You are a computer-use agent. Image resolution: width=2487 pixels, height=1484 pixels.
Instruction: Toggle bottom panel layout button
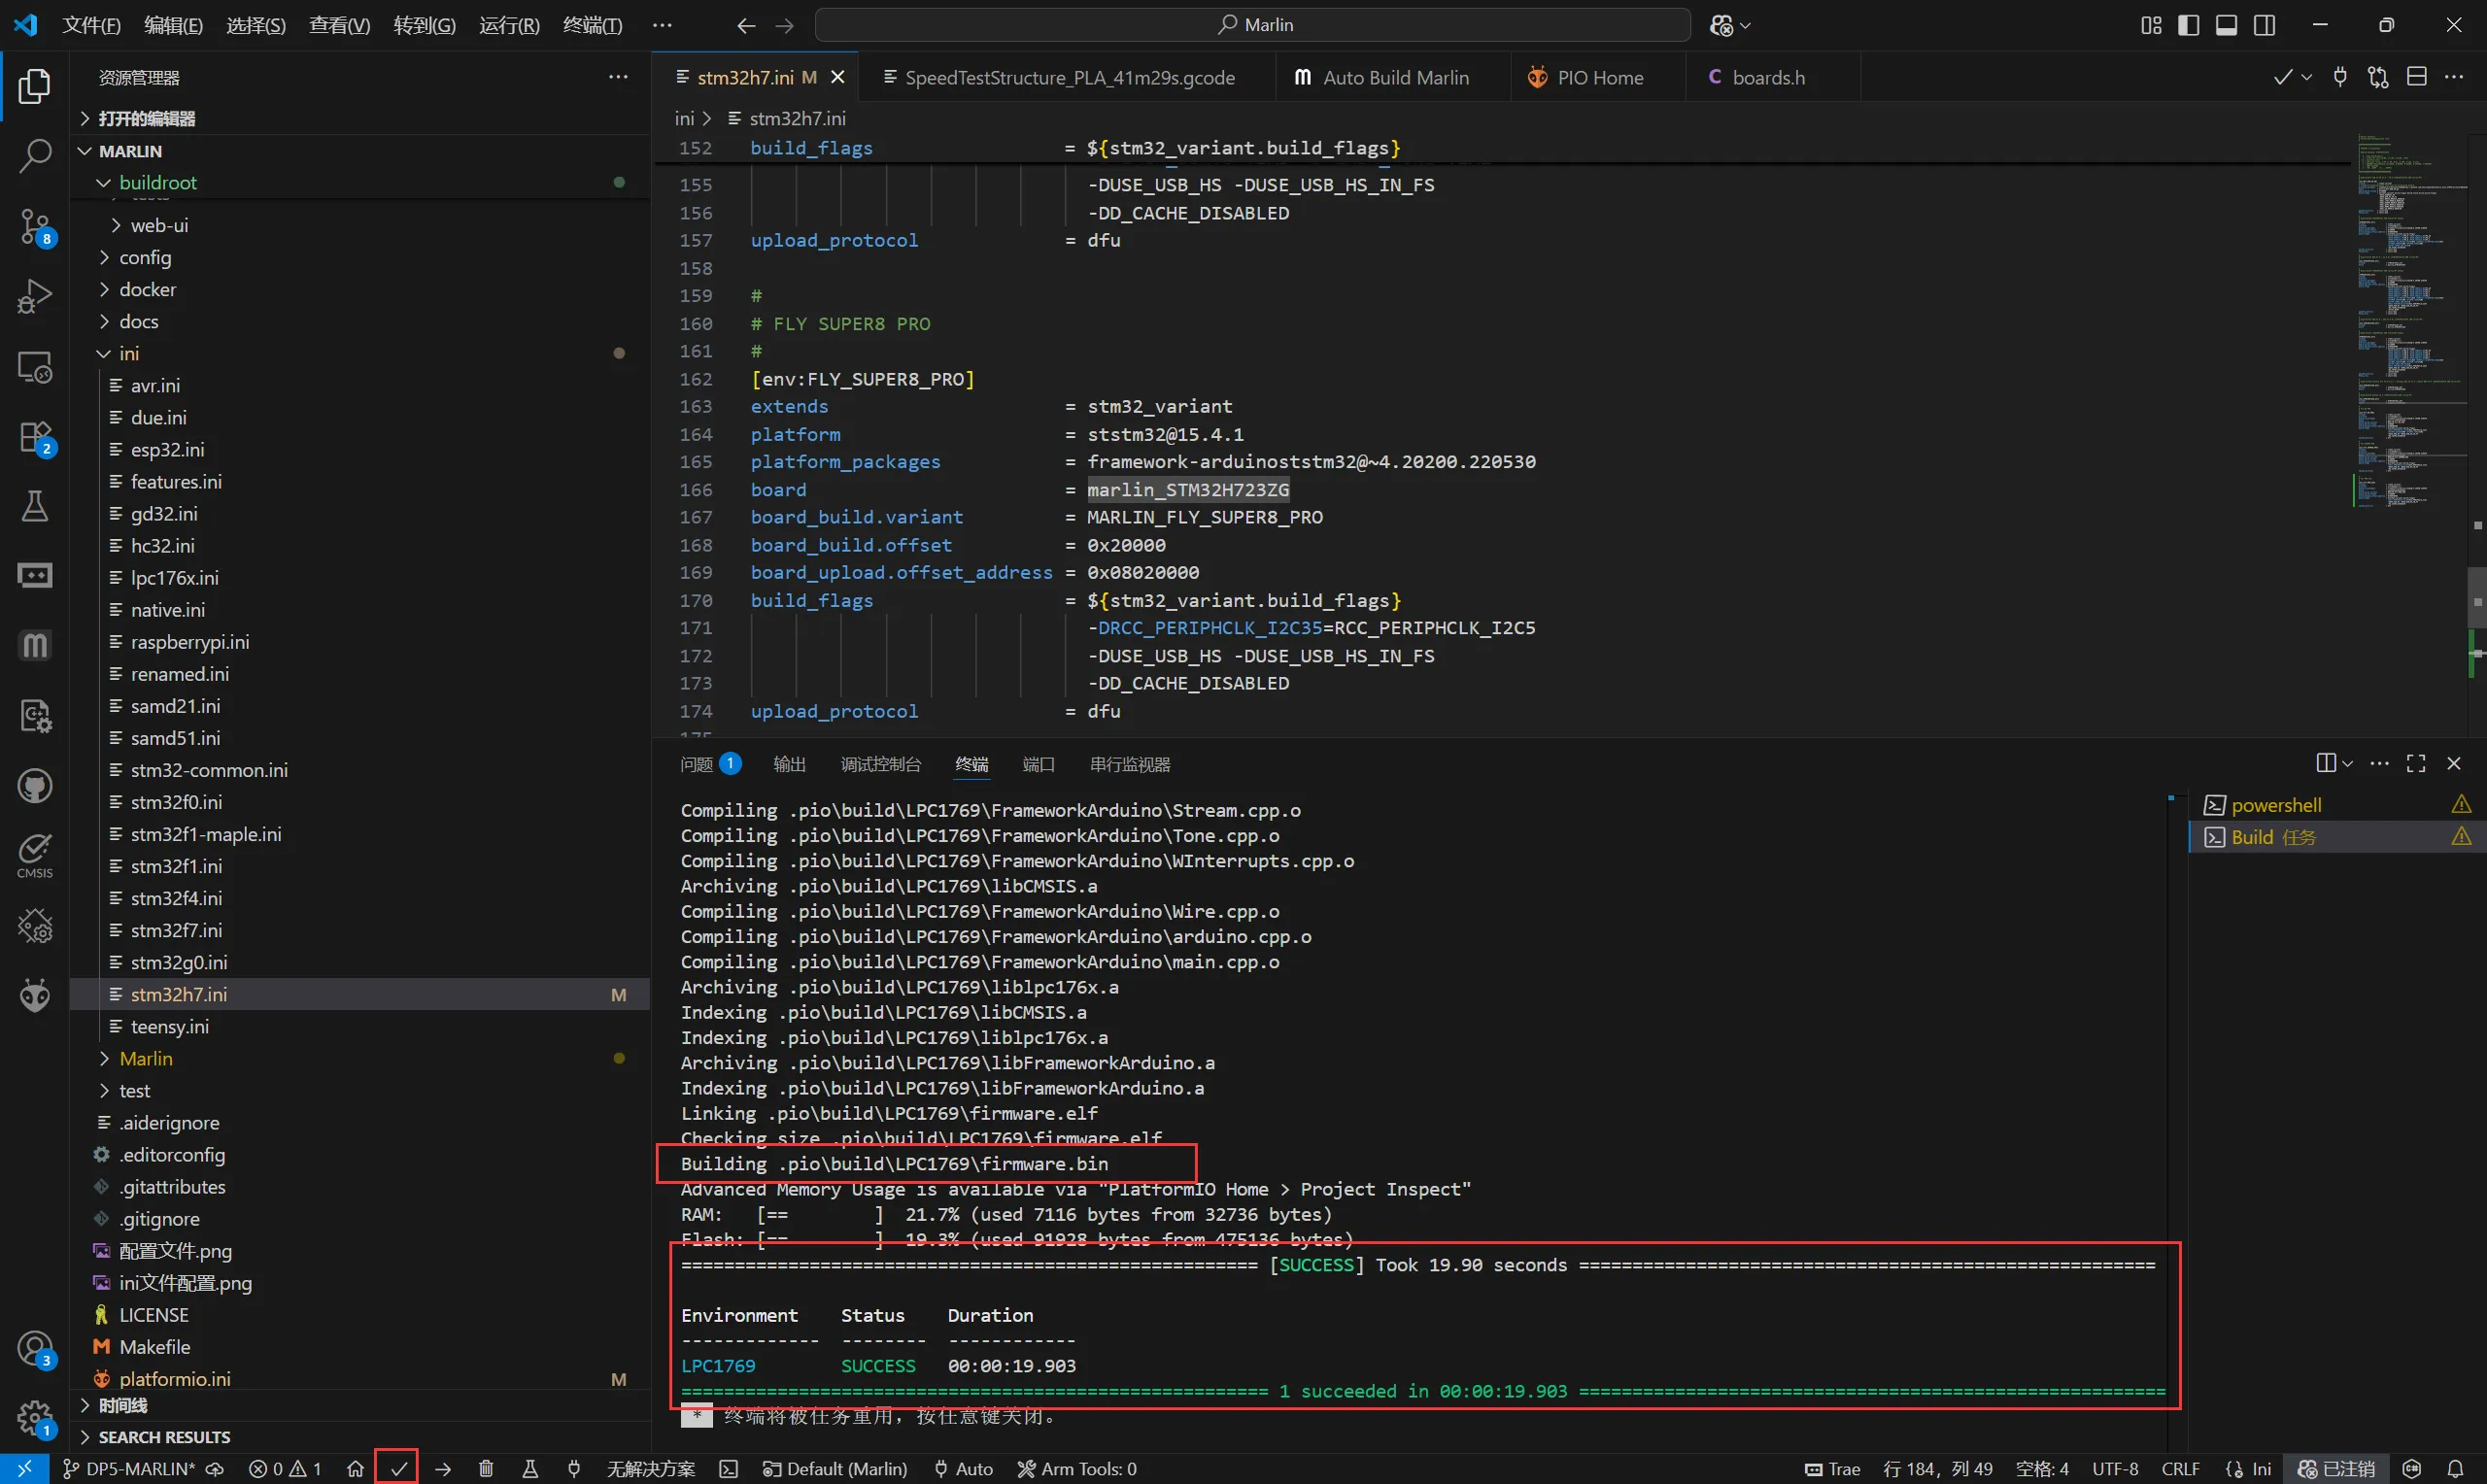pyautogui.click(x=2226, y=25)
